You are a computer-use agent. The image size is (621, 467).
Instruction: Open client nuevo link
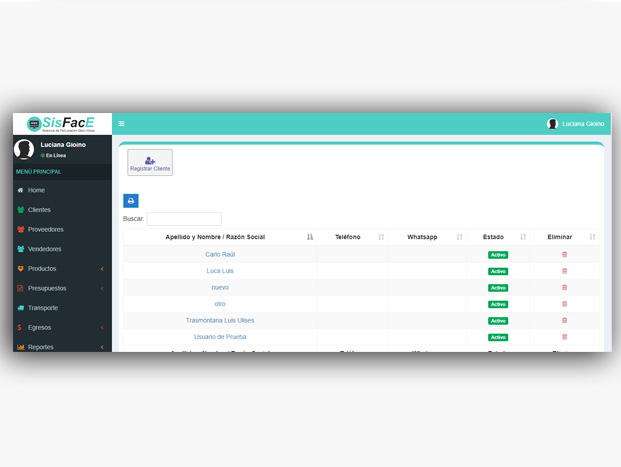coord(220,287)
